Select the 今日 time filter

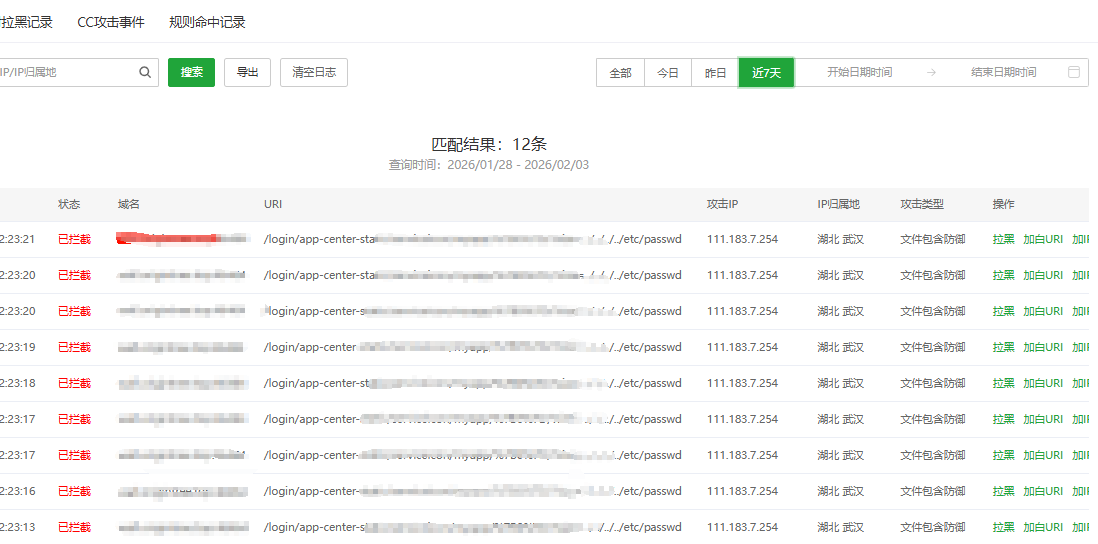pos(668,73)
